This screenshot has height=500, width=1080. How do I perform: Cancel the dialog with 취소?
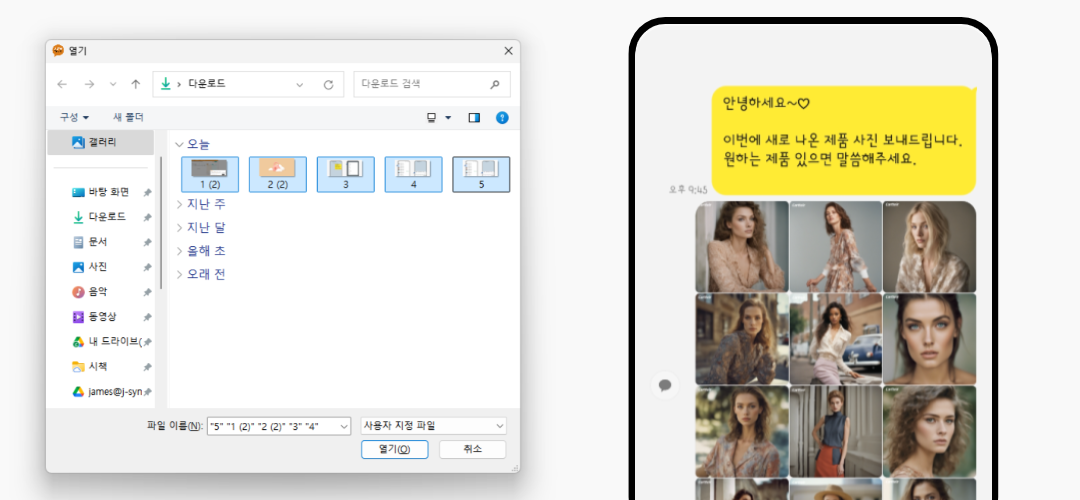pyautogui.click(x=472, y=449)
